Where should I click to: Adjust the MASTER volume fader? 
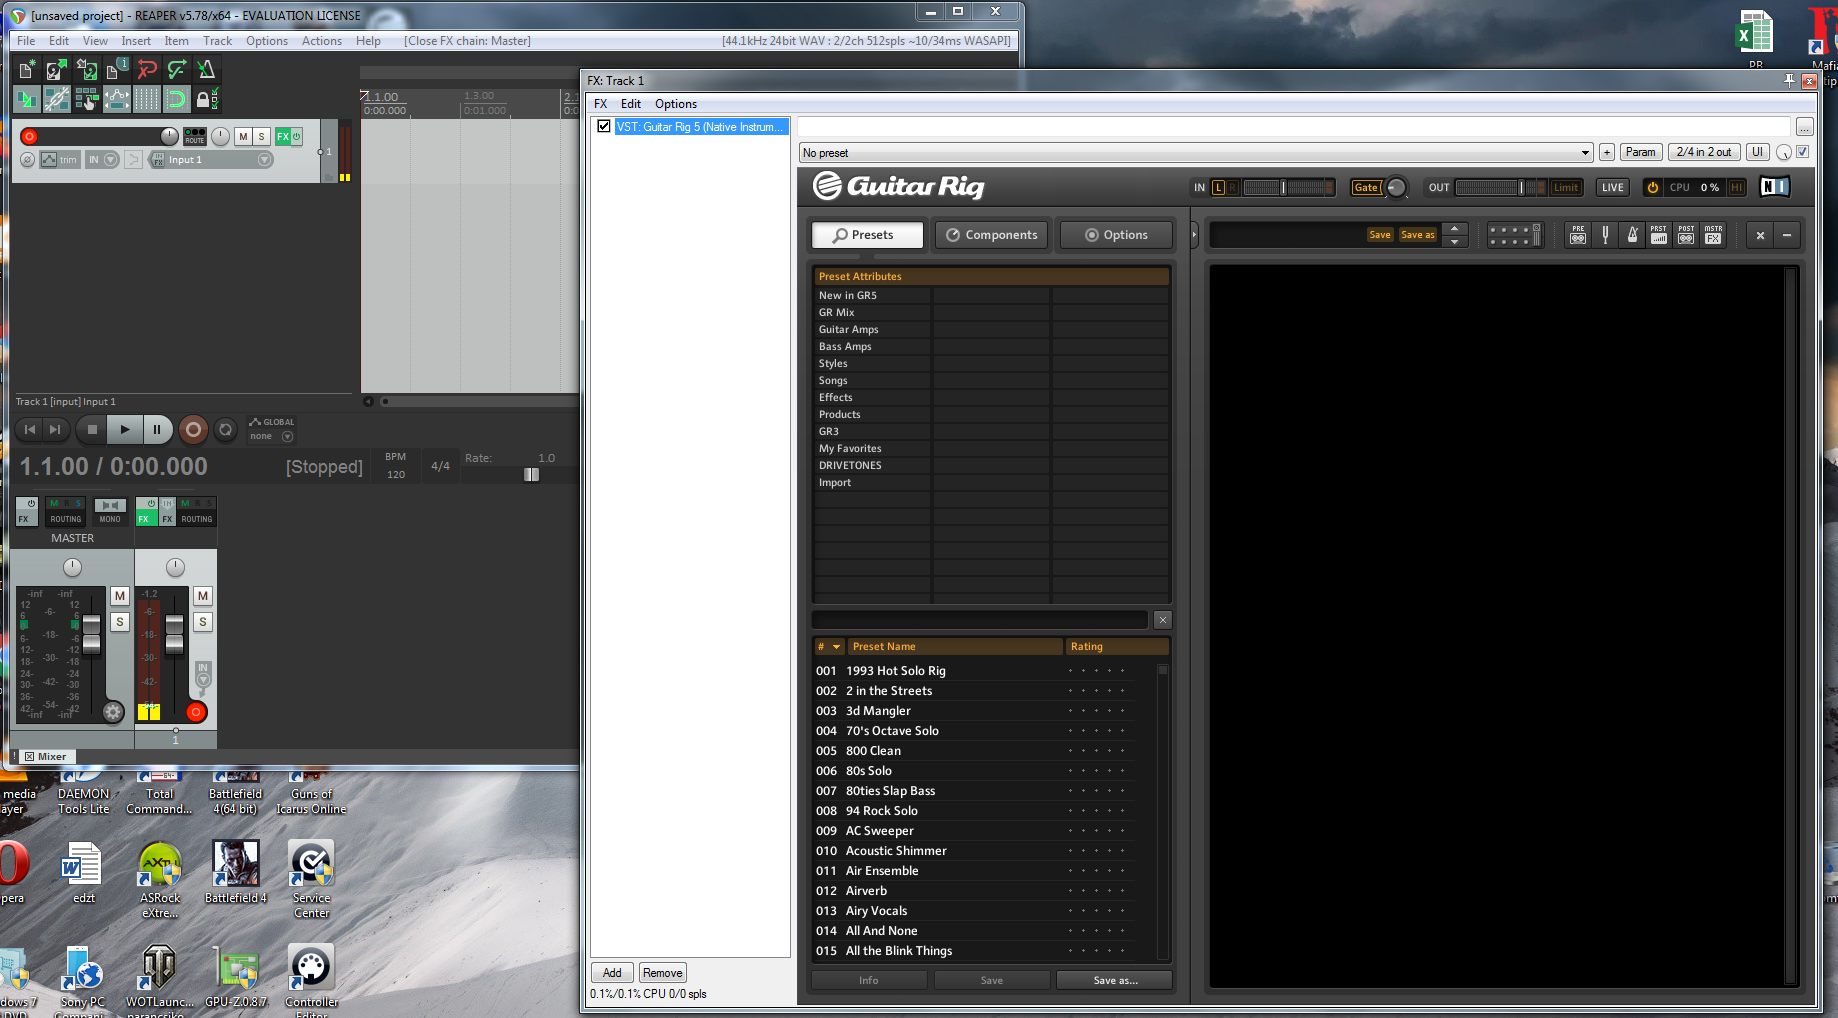click(91, 635)
